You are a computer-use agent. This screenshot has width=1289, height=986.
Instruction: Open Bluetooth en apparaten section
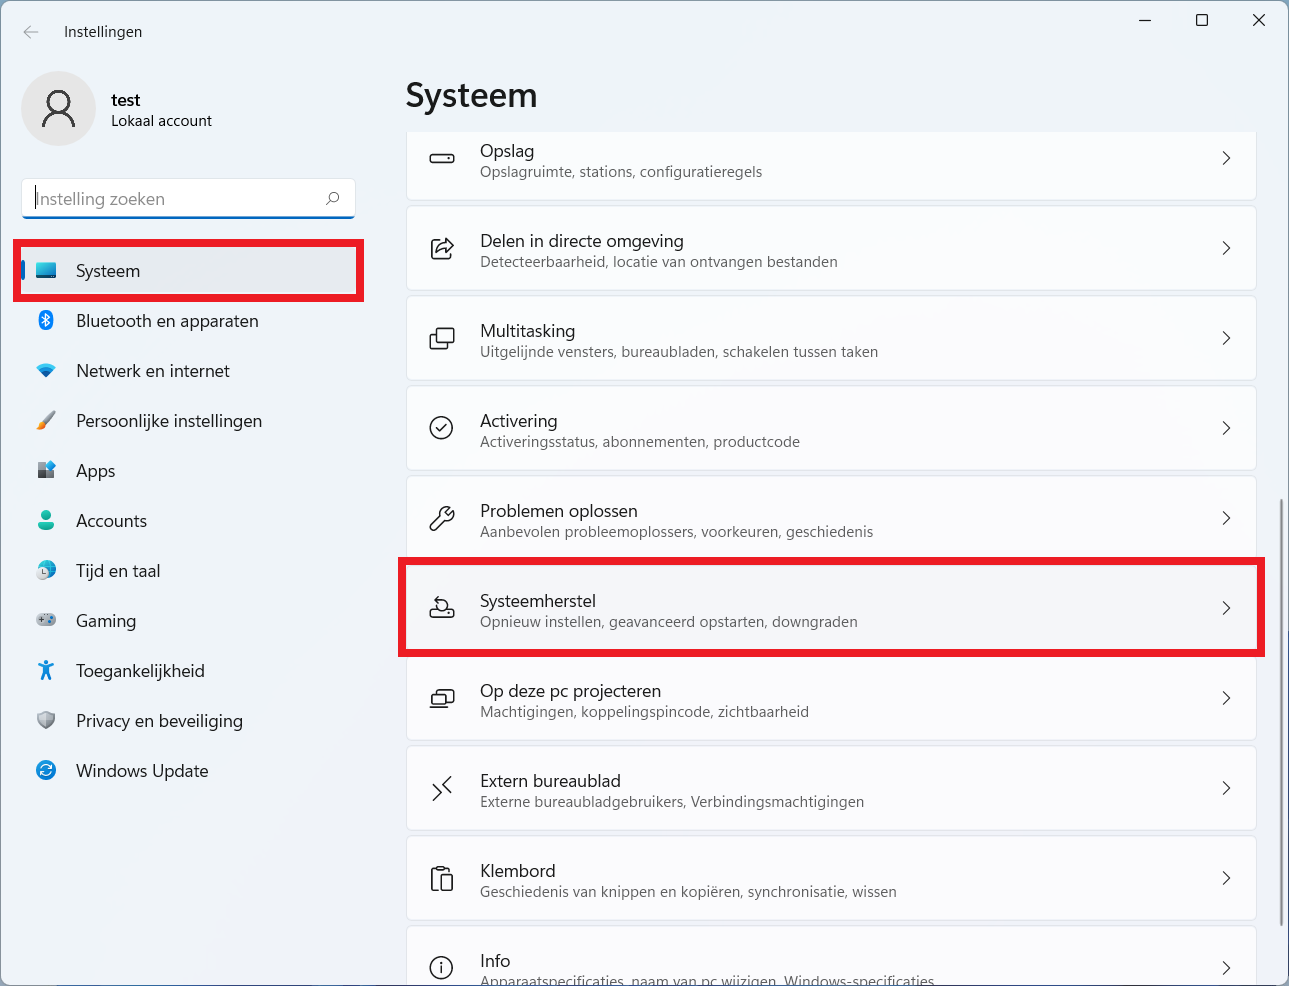(188, 320)
